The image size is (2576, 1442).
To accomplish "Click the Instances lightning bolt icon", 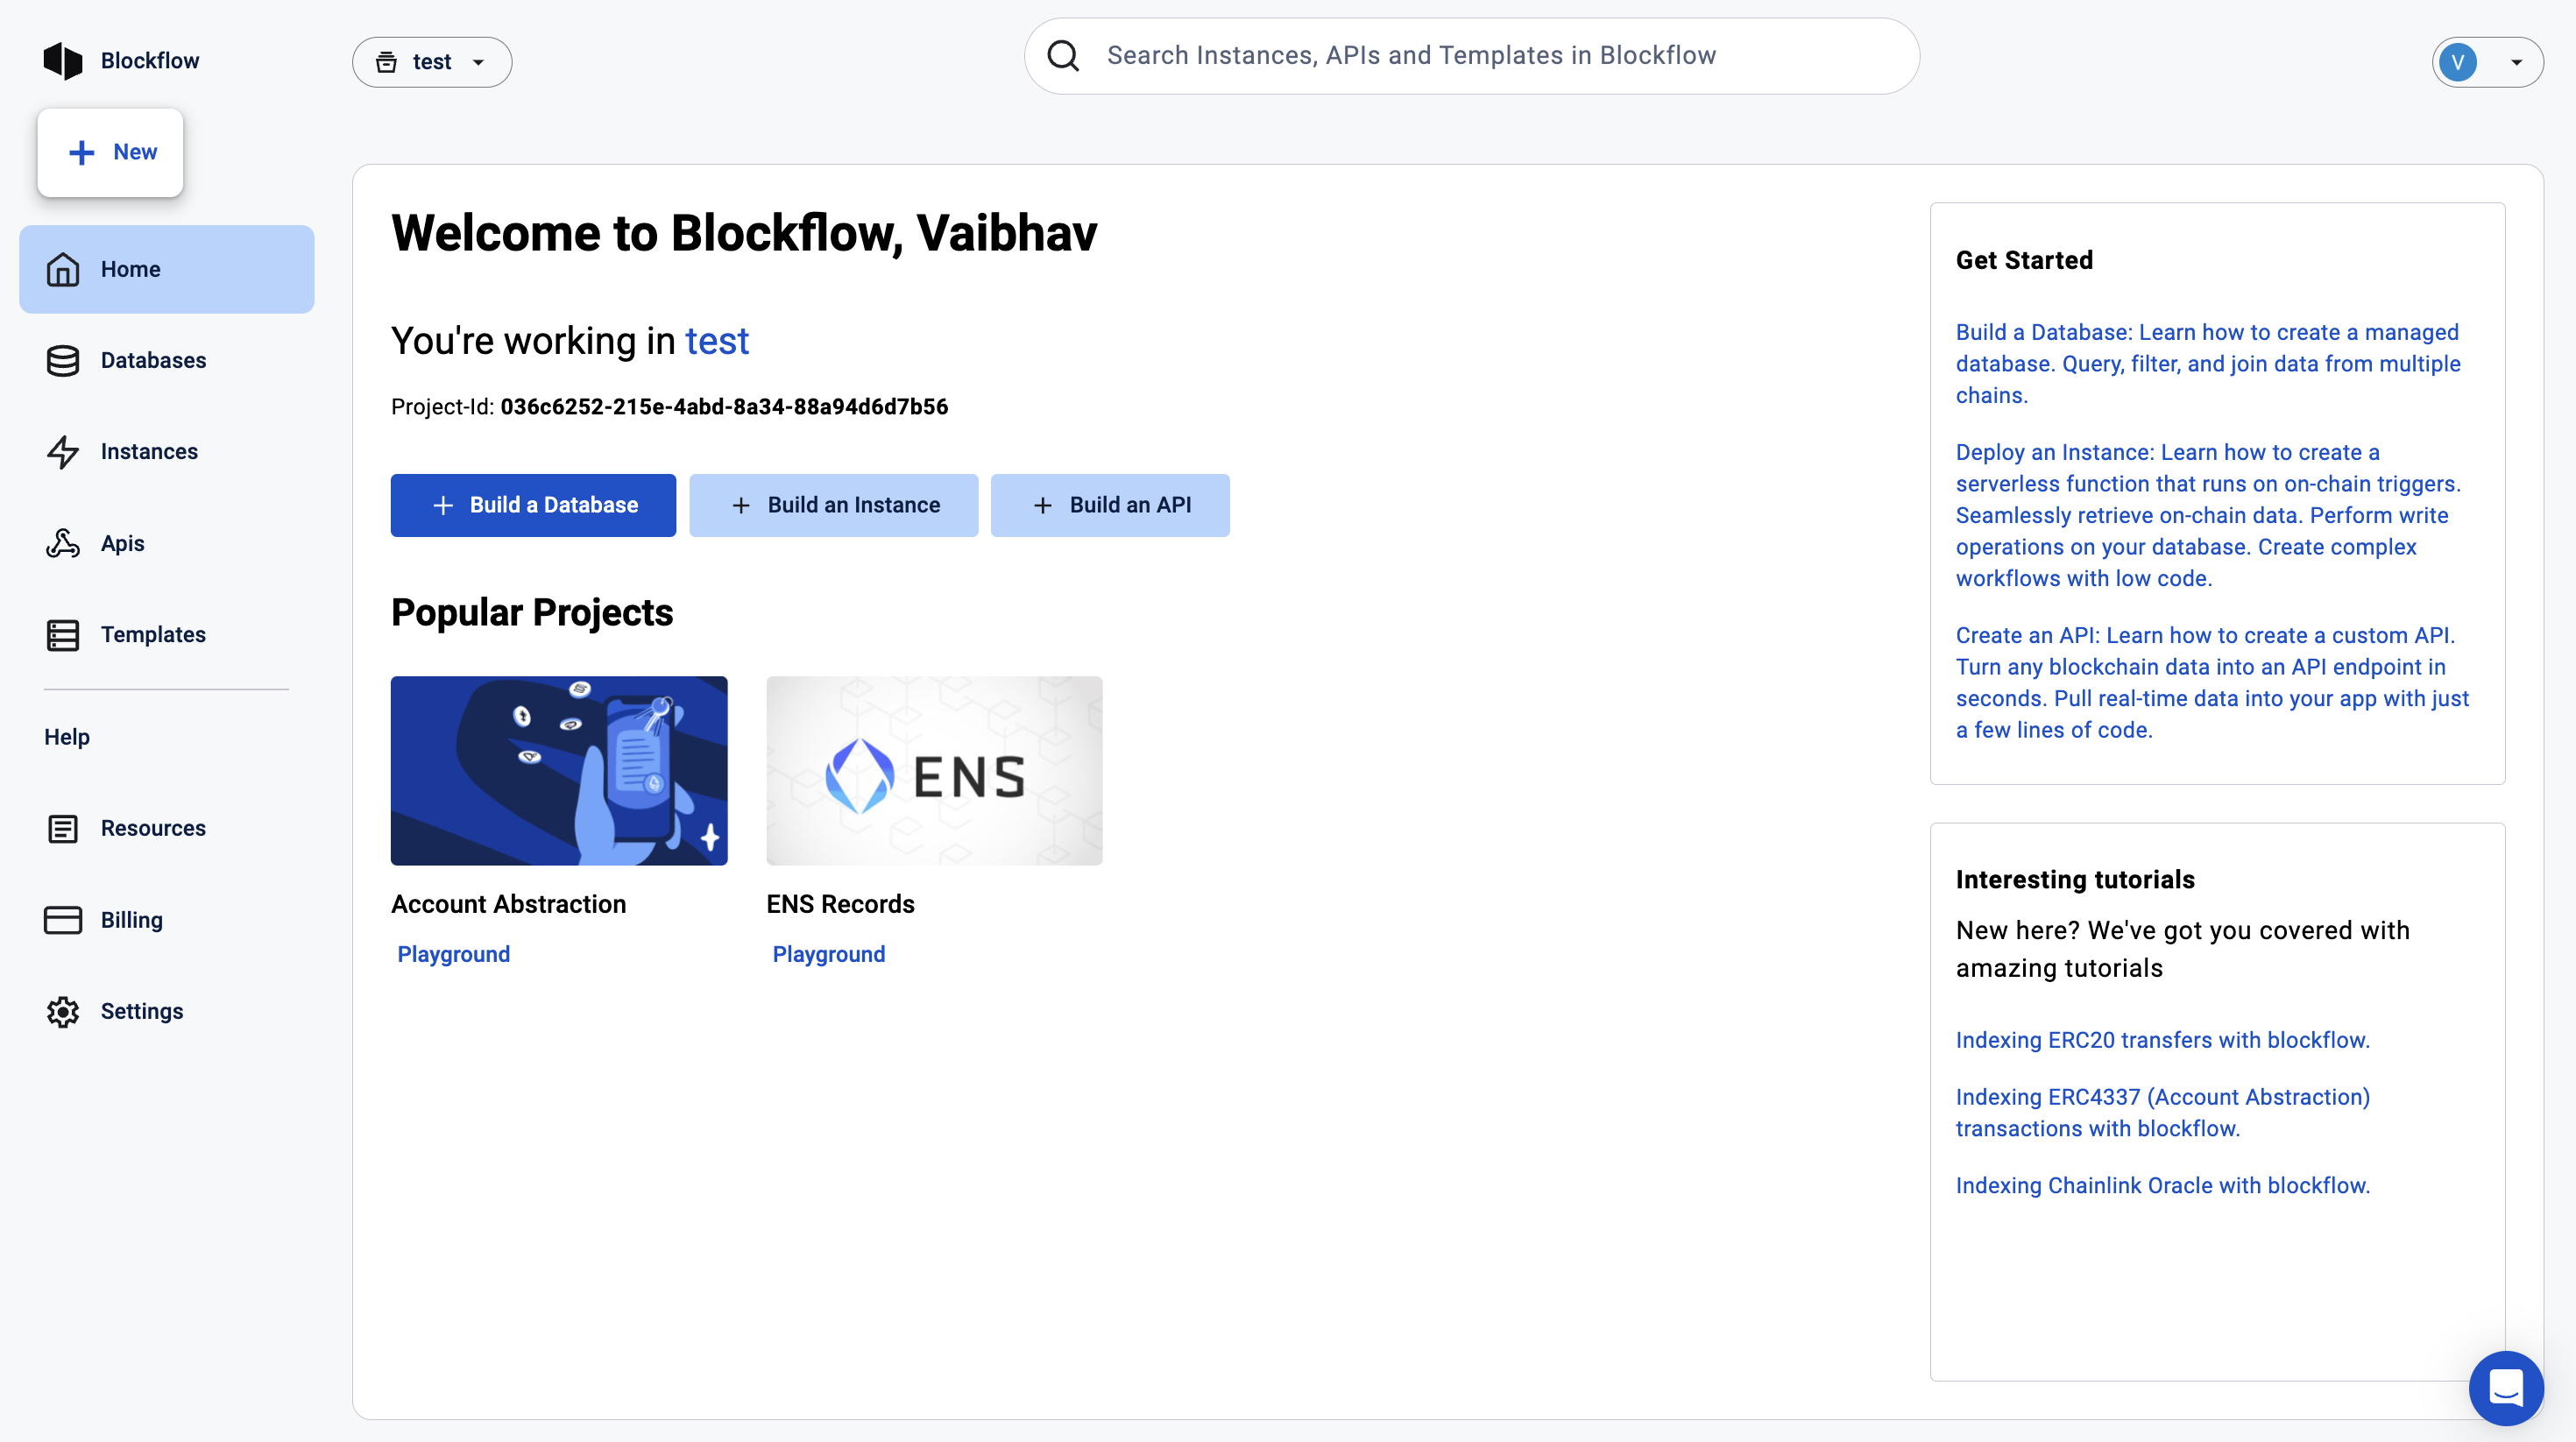I will [x=63, y=452].
